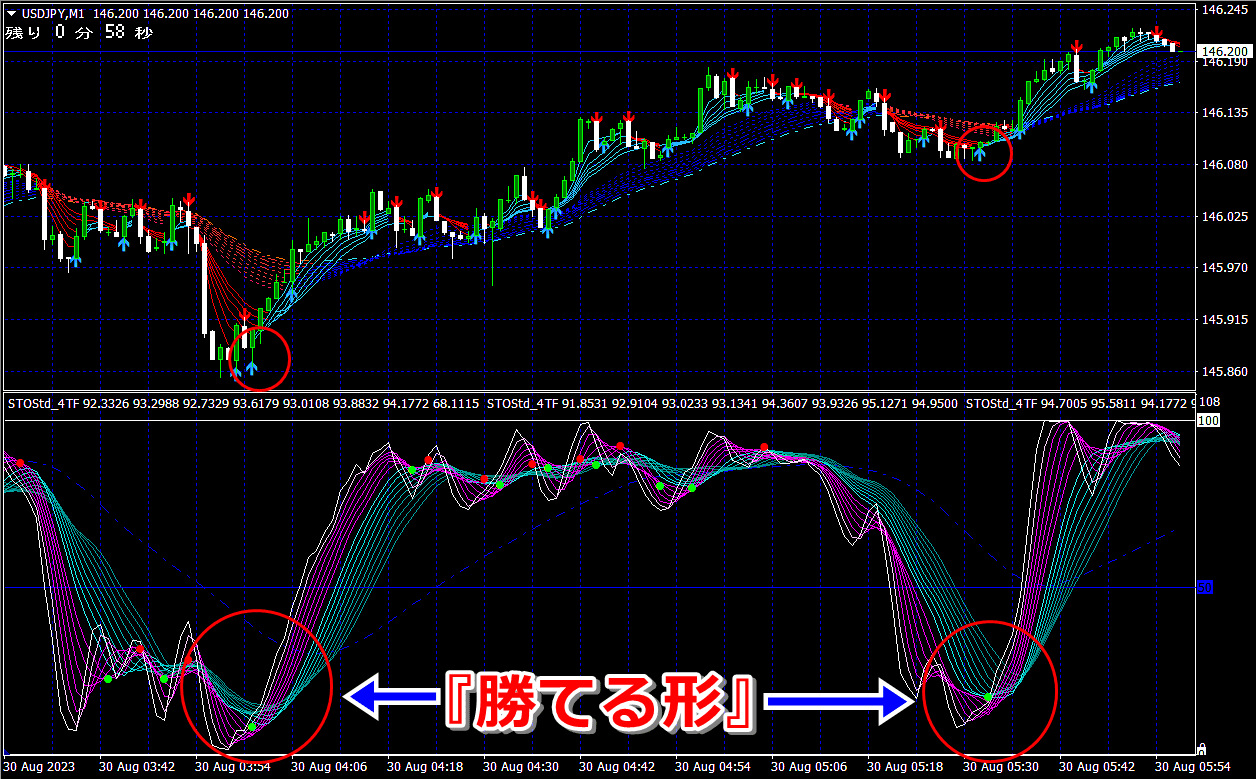The width and height of the screenshot is (1256, 779).
Task: Select the STOStd_4TF label starting with 91.8531
Action: 721,404
